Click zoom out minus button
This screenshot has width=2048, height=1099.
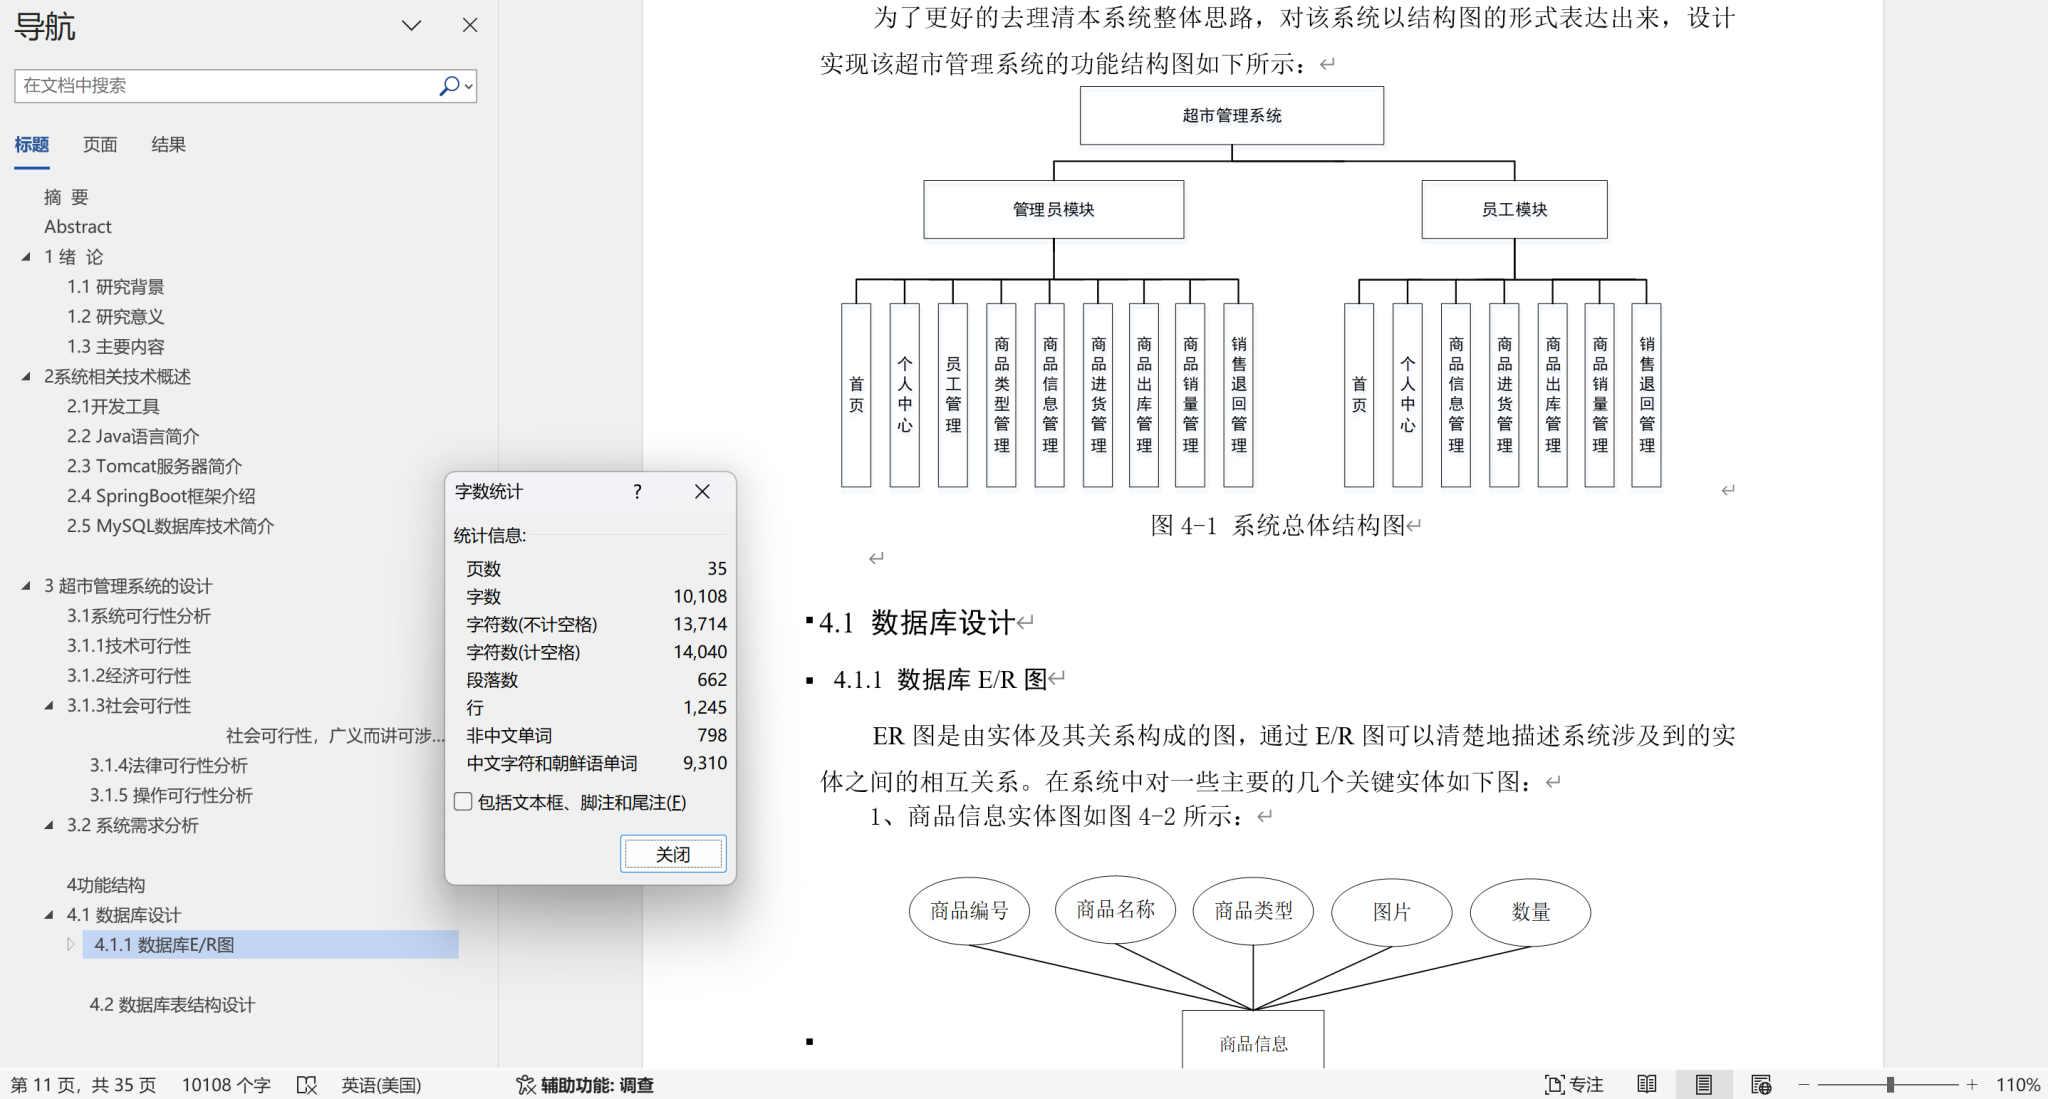(x=1804, y=1085)
